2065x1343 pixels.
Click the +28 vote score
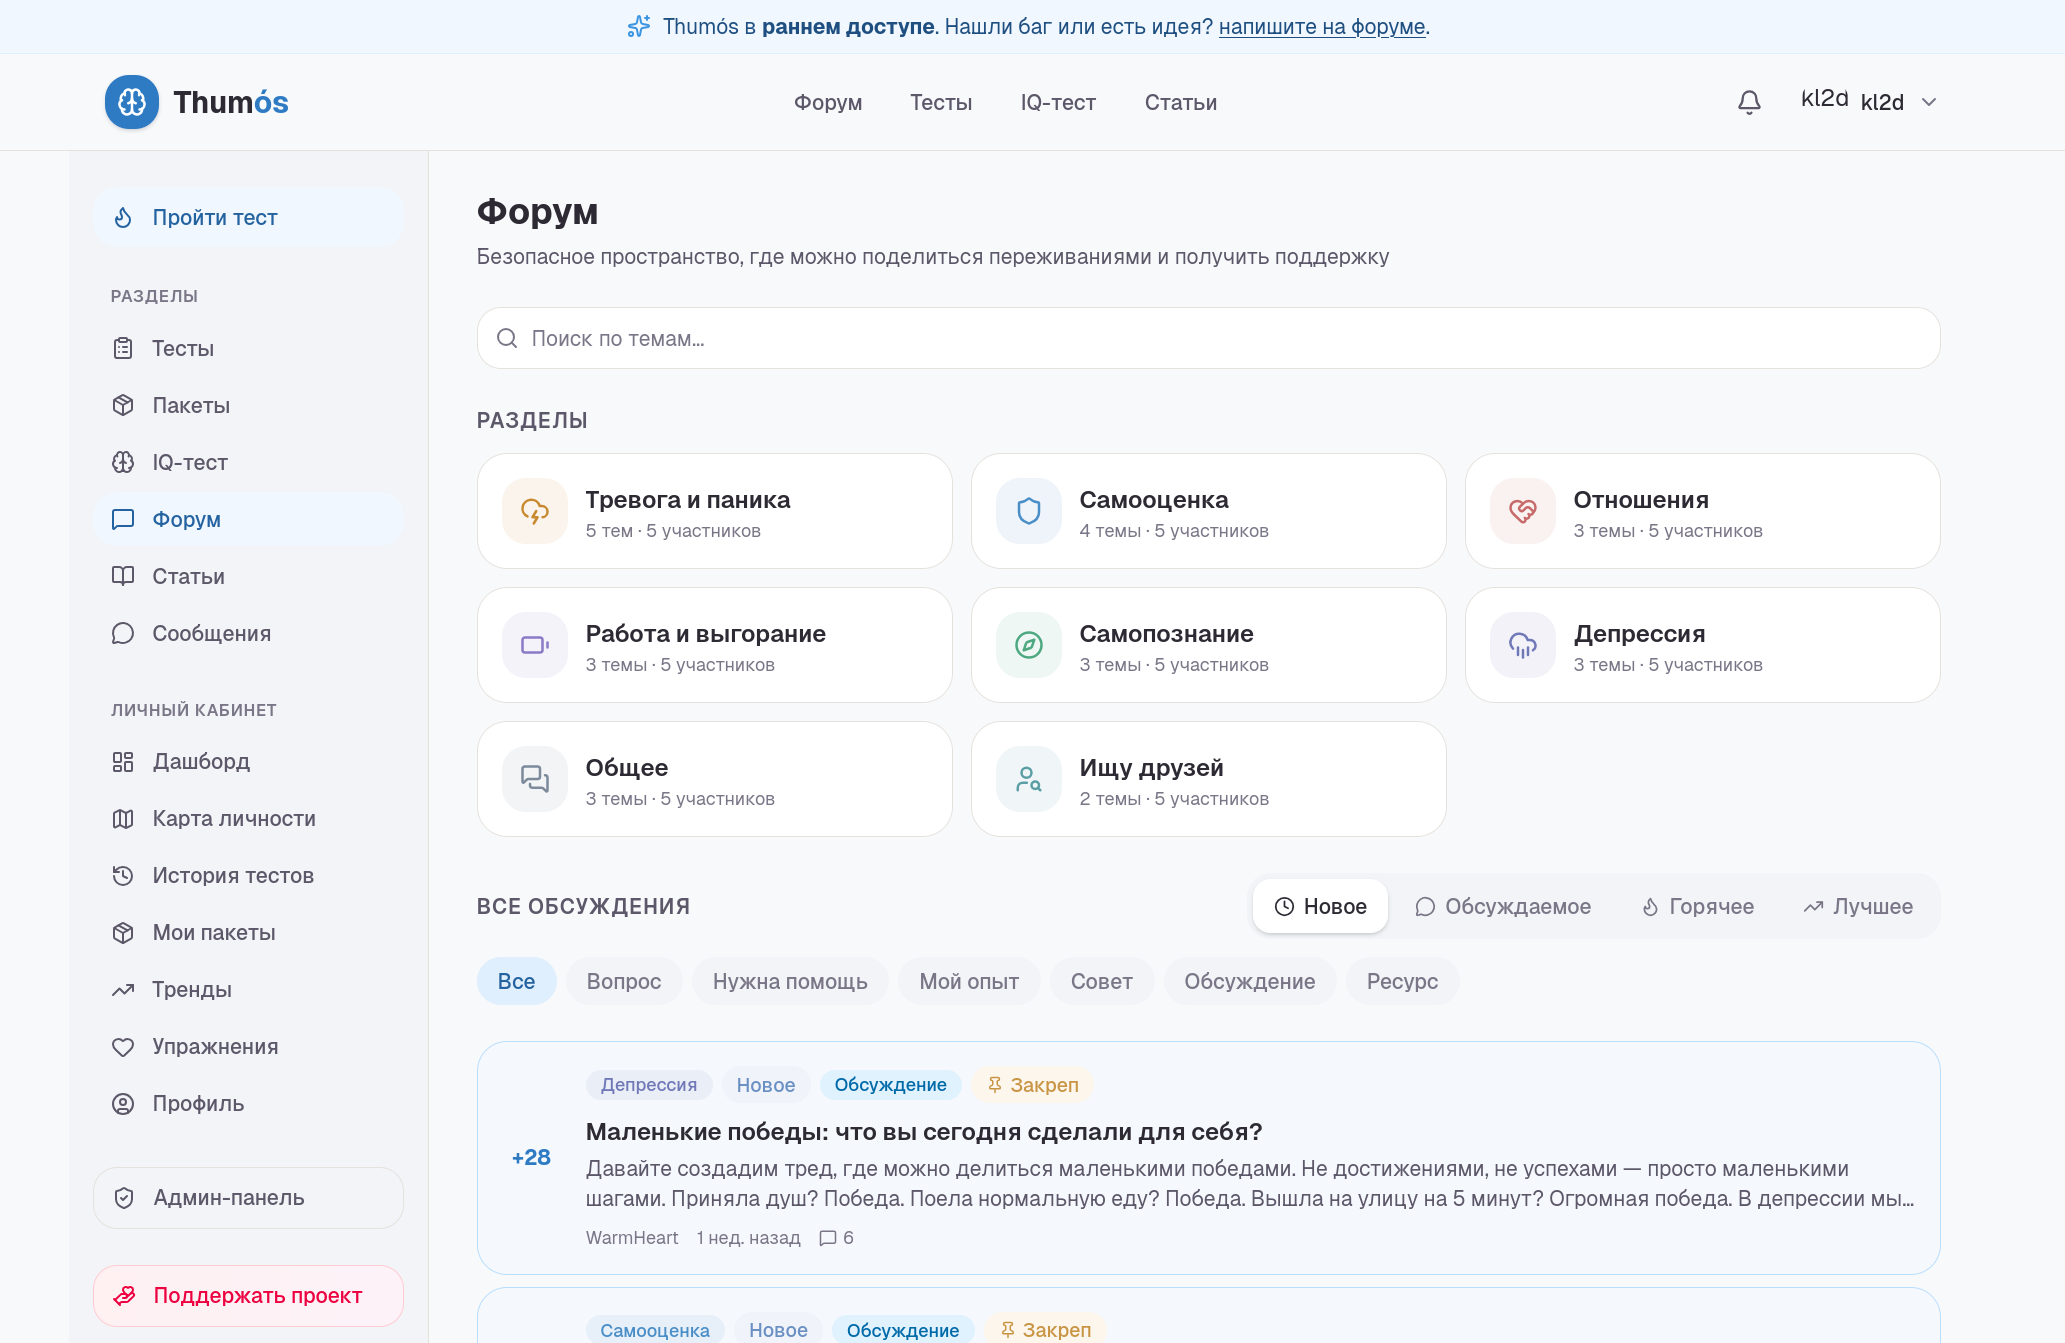coord(531,1157)
